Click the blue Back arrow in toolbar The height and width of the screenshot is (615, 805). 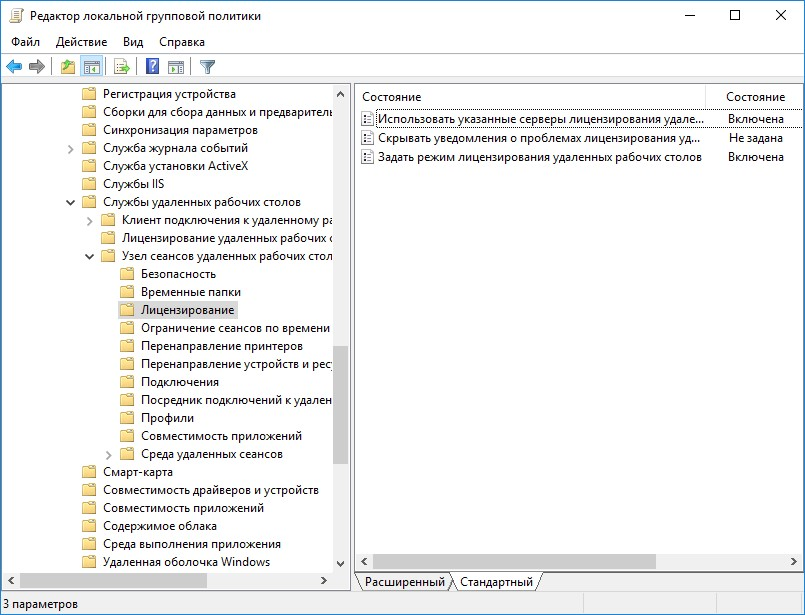point(14,66)
